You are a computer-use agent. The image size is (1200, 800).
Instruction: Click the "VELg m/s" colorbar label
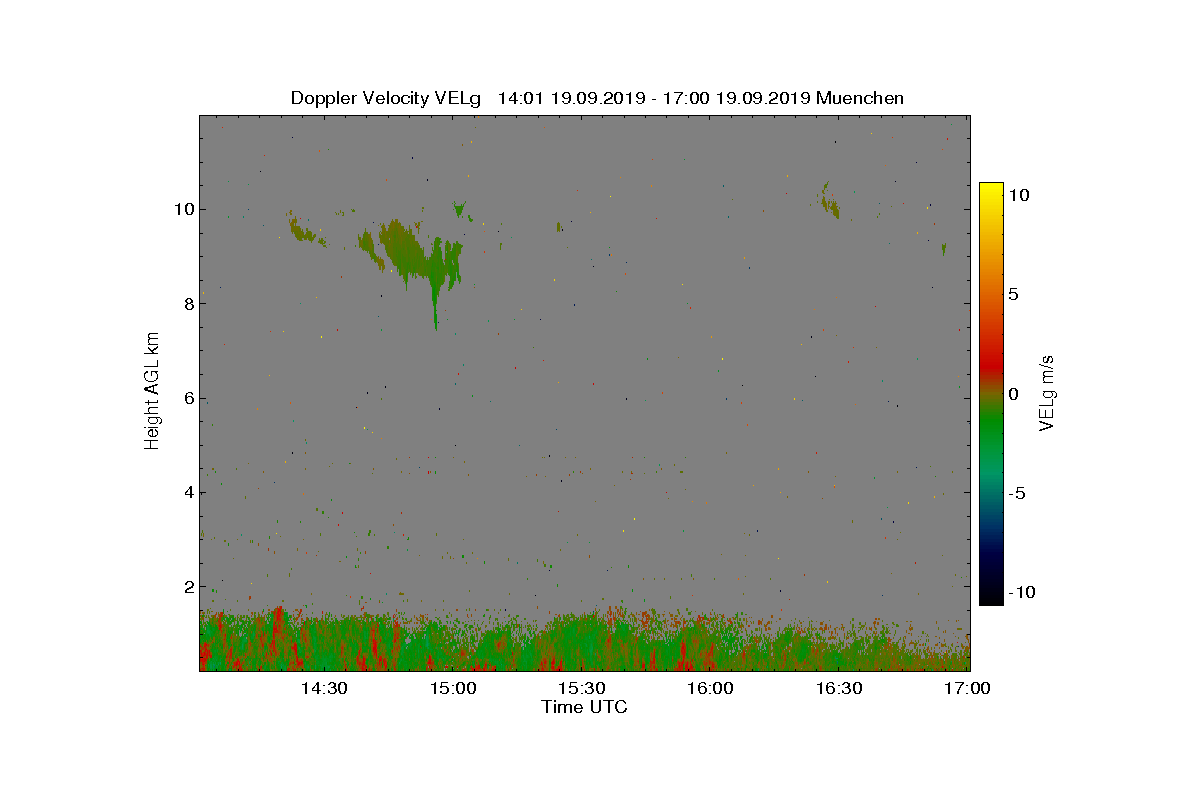pos(1047,391)
